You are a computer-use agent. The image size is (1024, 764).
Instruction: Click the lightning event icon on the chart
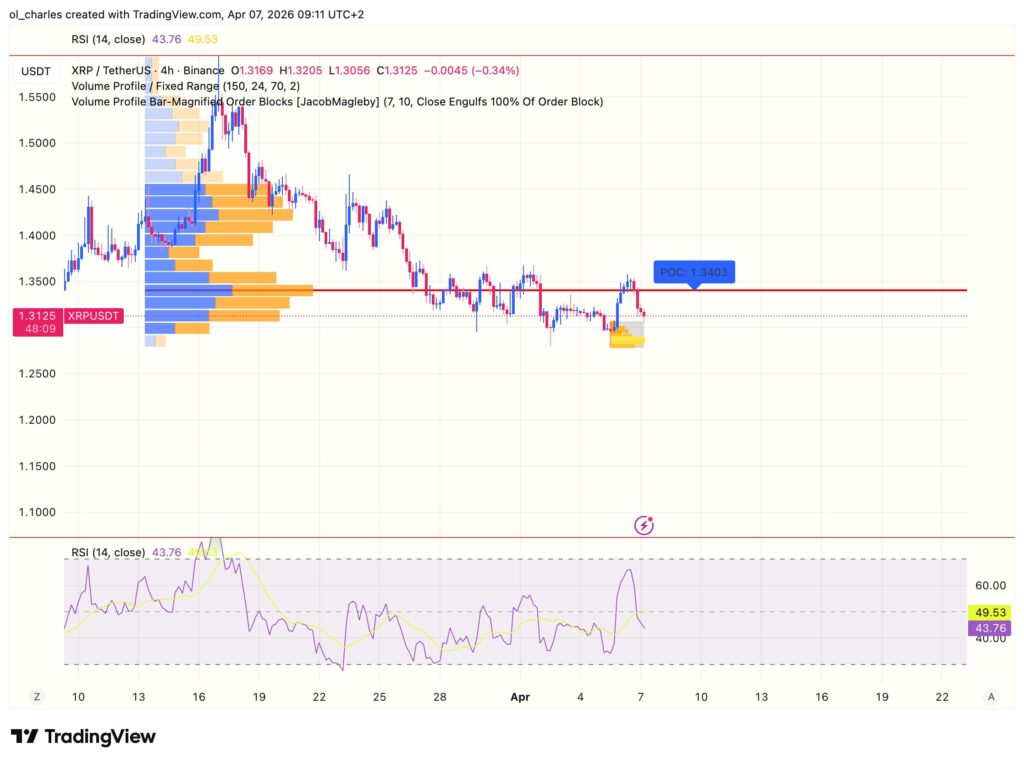point(643,524)
